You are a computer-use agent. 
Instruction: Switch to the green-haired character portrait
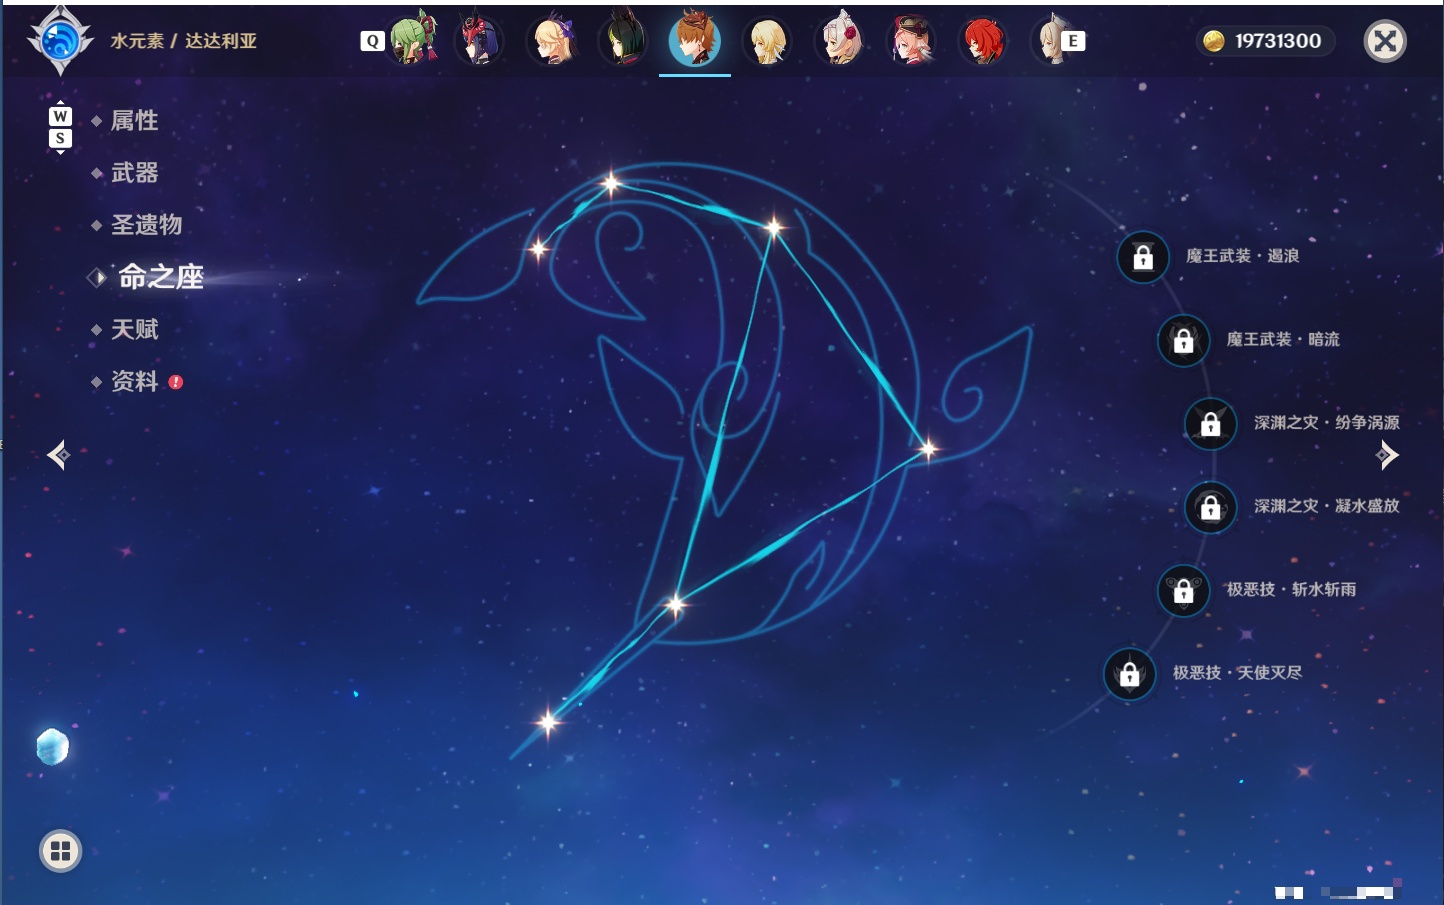[411, 40]
